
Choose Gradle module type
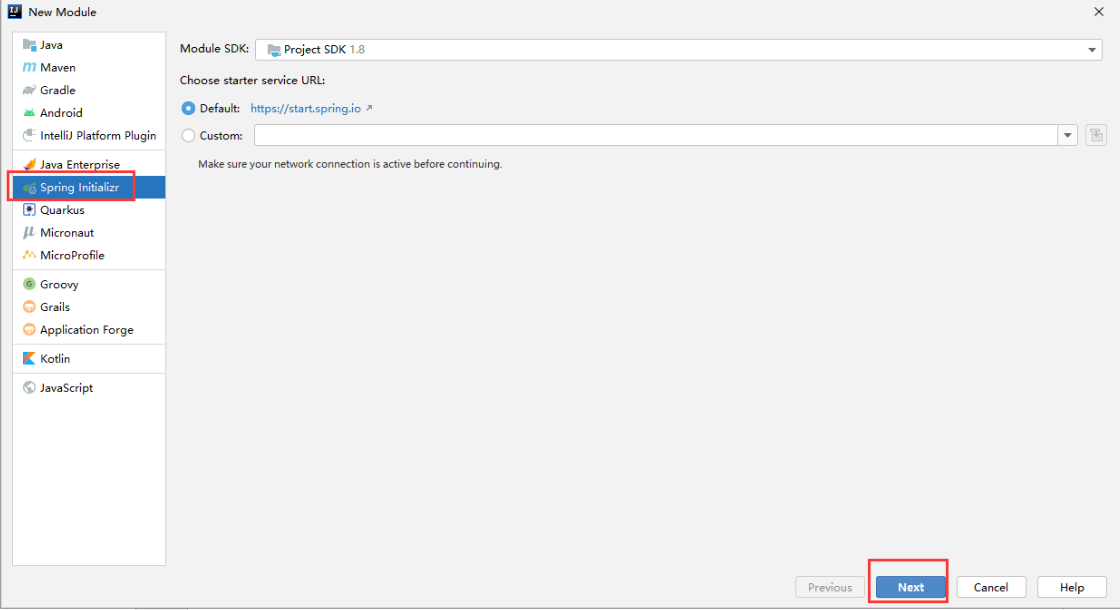(x=89, y=90)
